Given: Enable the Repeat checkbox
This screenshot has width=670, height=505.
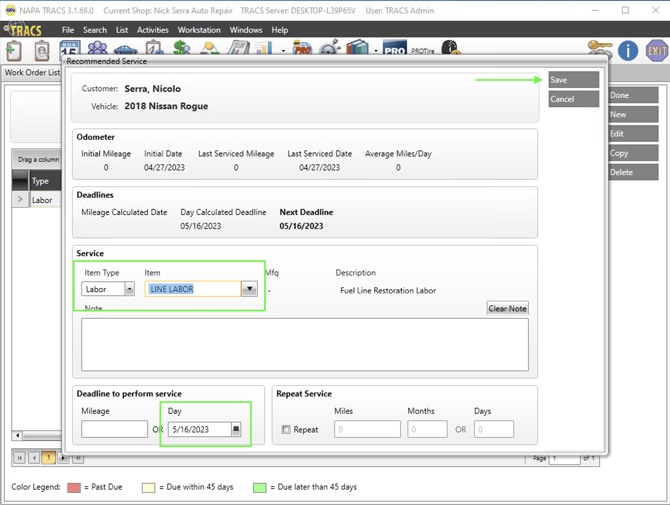Looking at the screenshot, I should [287, 430].
